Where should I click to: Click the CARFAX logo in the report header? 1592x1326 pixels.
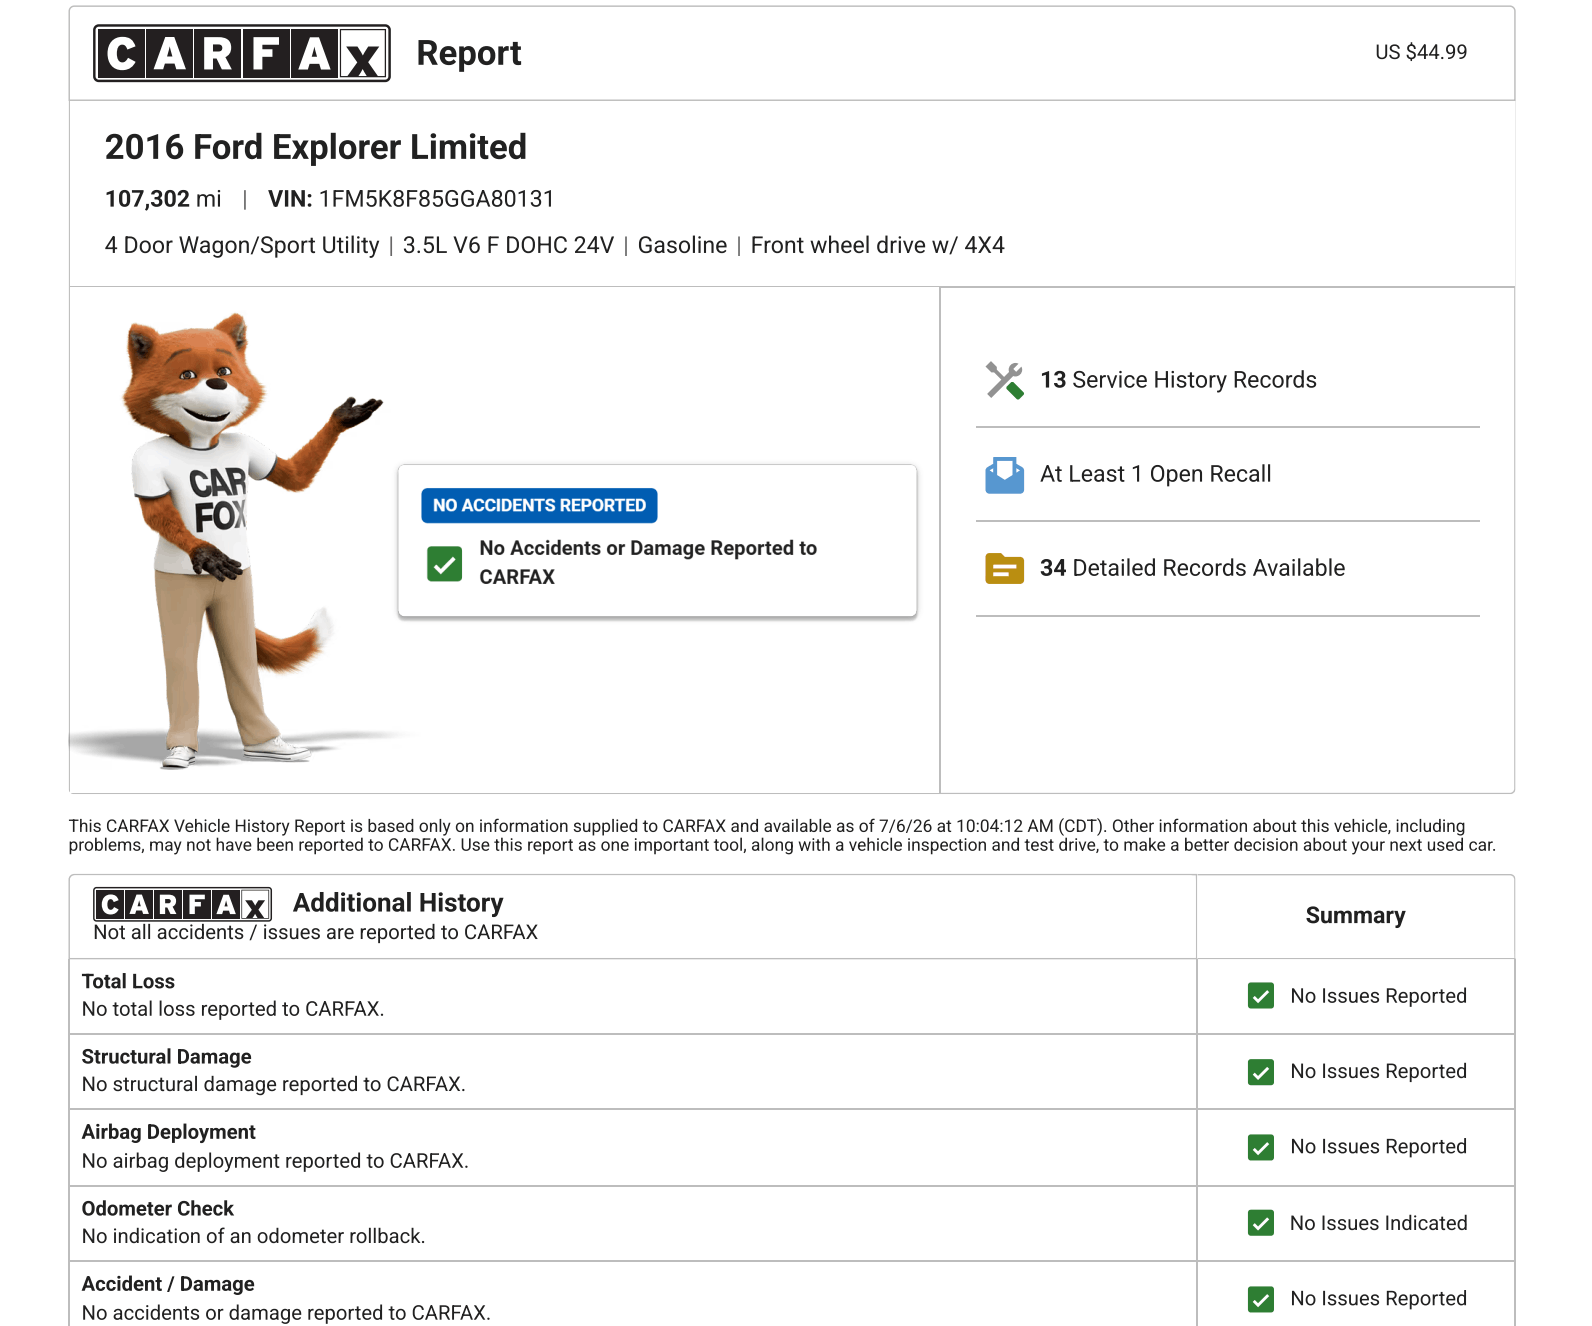(242, 53)
